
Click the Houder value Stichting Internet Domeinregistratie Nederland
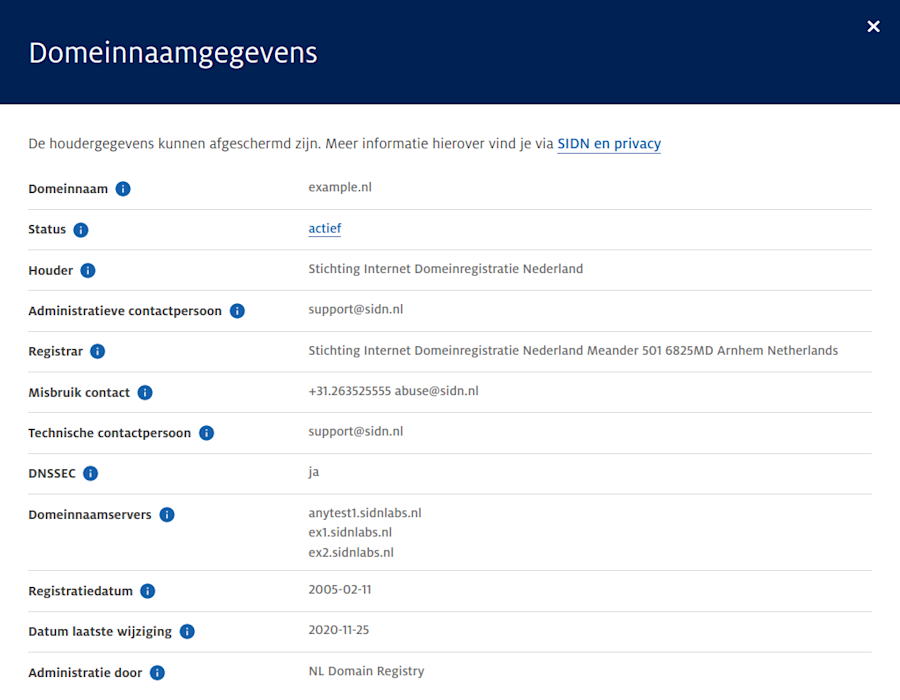(445, 269)
